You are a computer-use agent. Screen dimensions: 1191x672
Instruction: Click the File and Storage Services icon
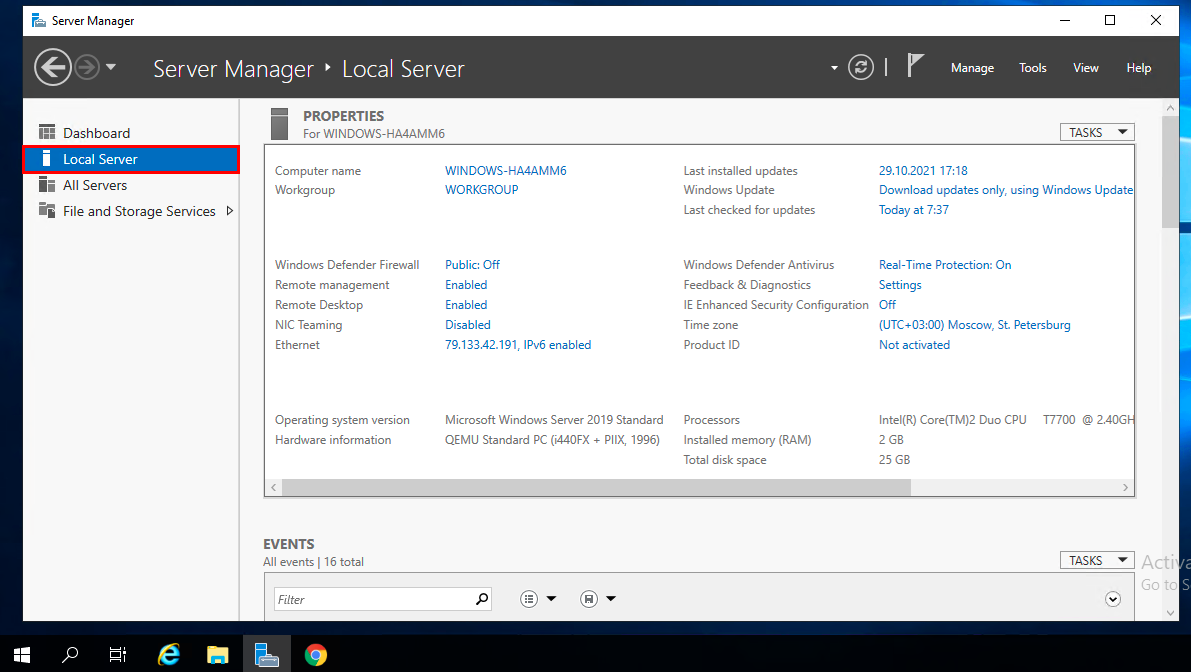pyautogui.click(x=47, y=211)
